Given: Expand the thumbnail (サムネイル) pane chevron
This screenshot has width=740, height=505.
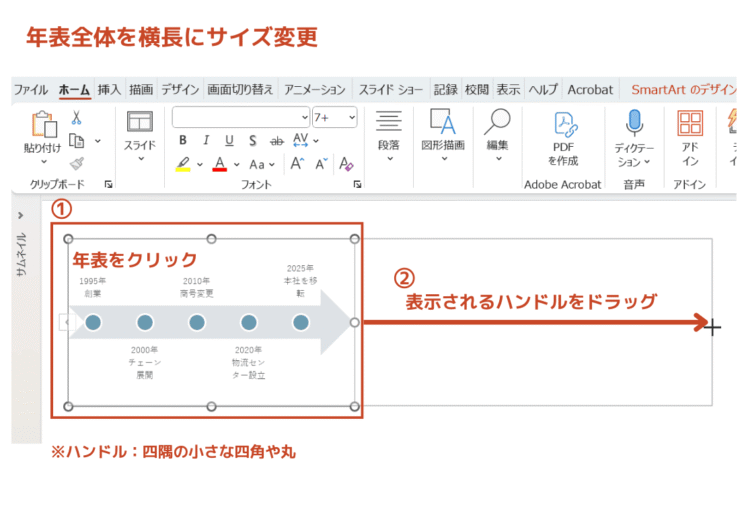Looking at the screenshot, I should (x=20, y=215).
